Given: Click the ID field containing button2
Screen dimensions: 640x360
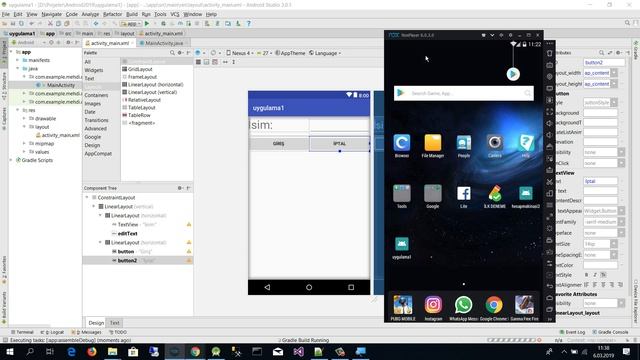Looking at the screenshot, I should (604, 63).
